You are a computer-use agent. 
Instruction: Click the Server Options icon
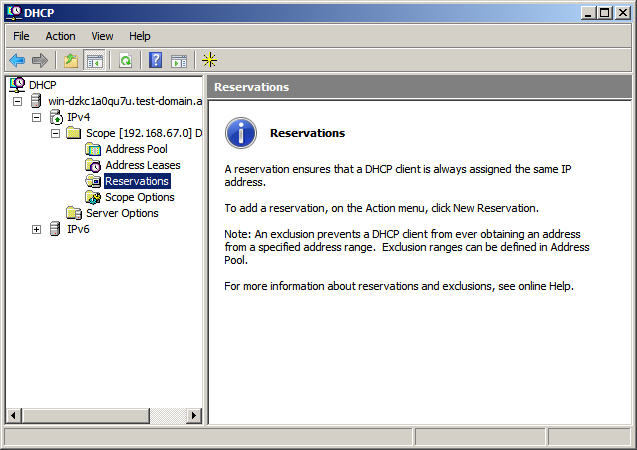pyautogui.click(x=74, y=213)
